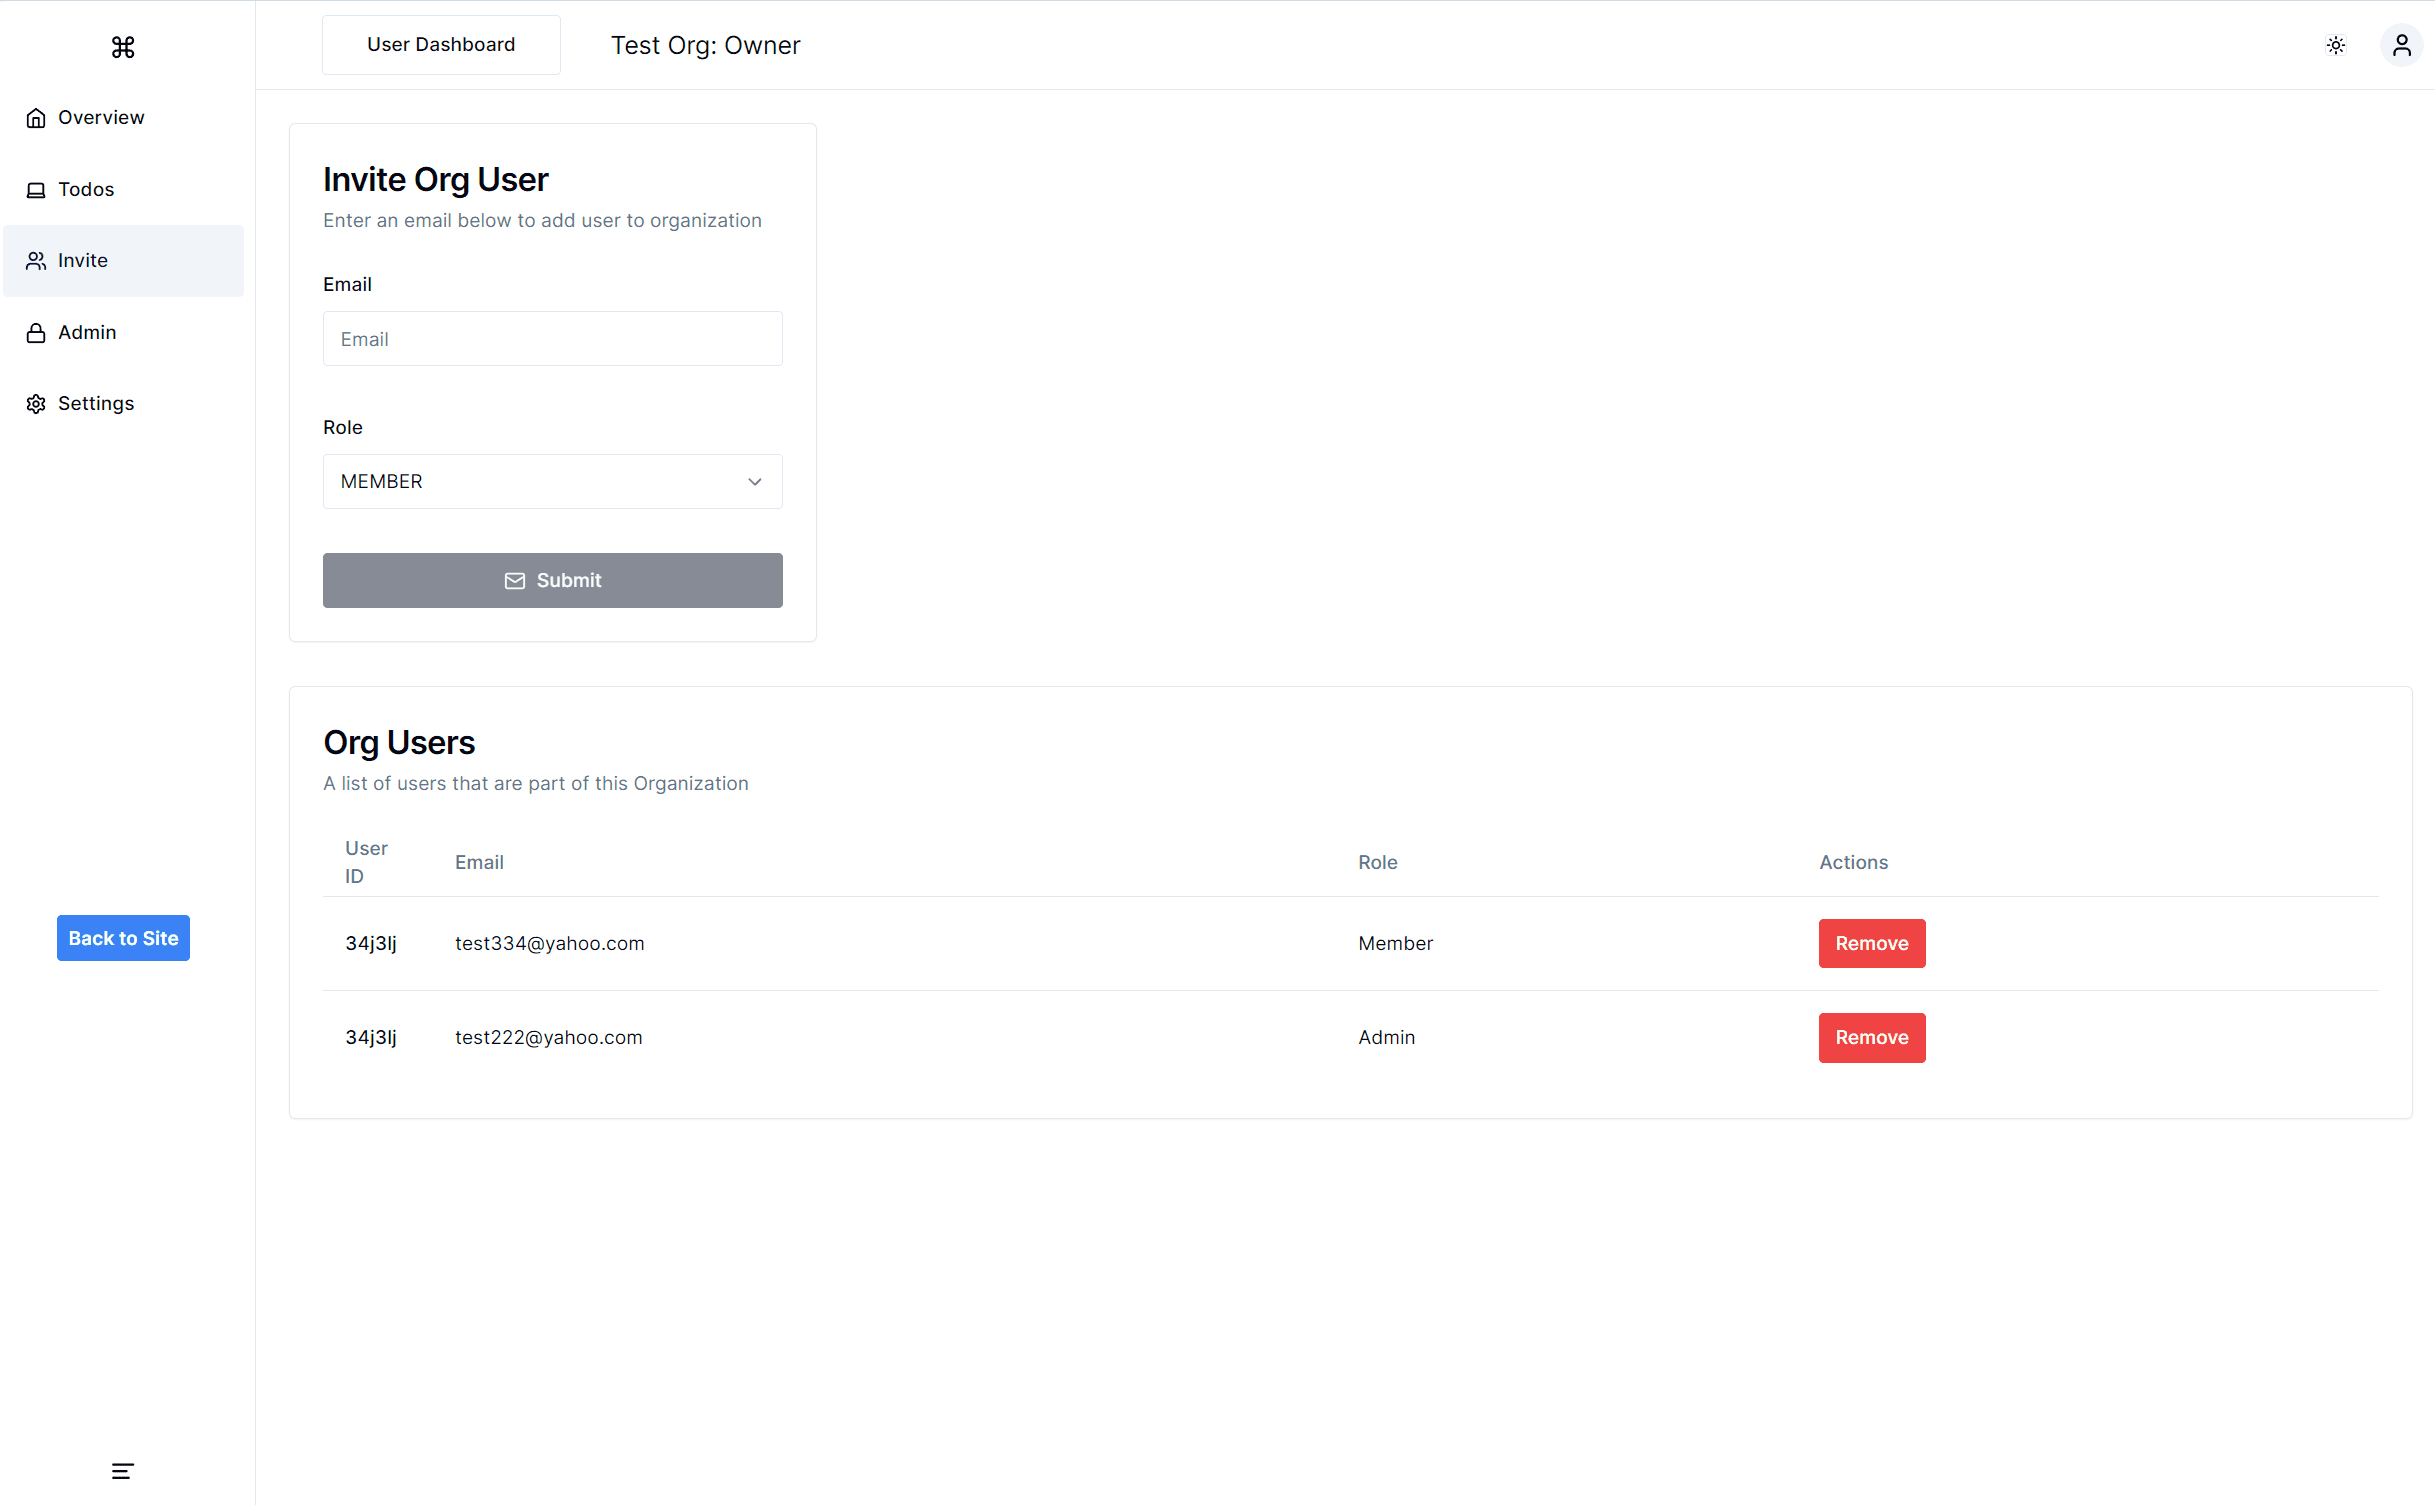This screenshot has width=2435, height=1505.
Task: Click the command logo icon in sidebar
Action: click(123, 47)
